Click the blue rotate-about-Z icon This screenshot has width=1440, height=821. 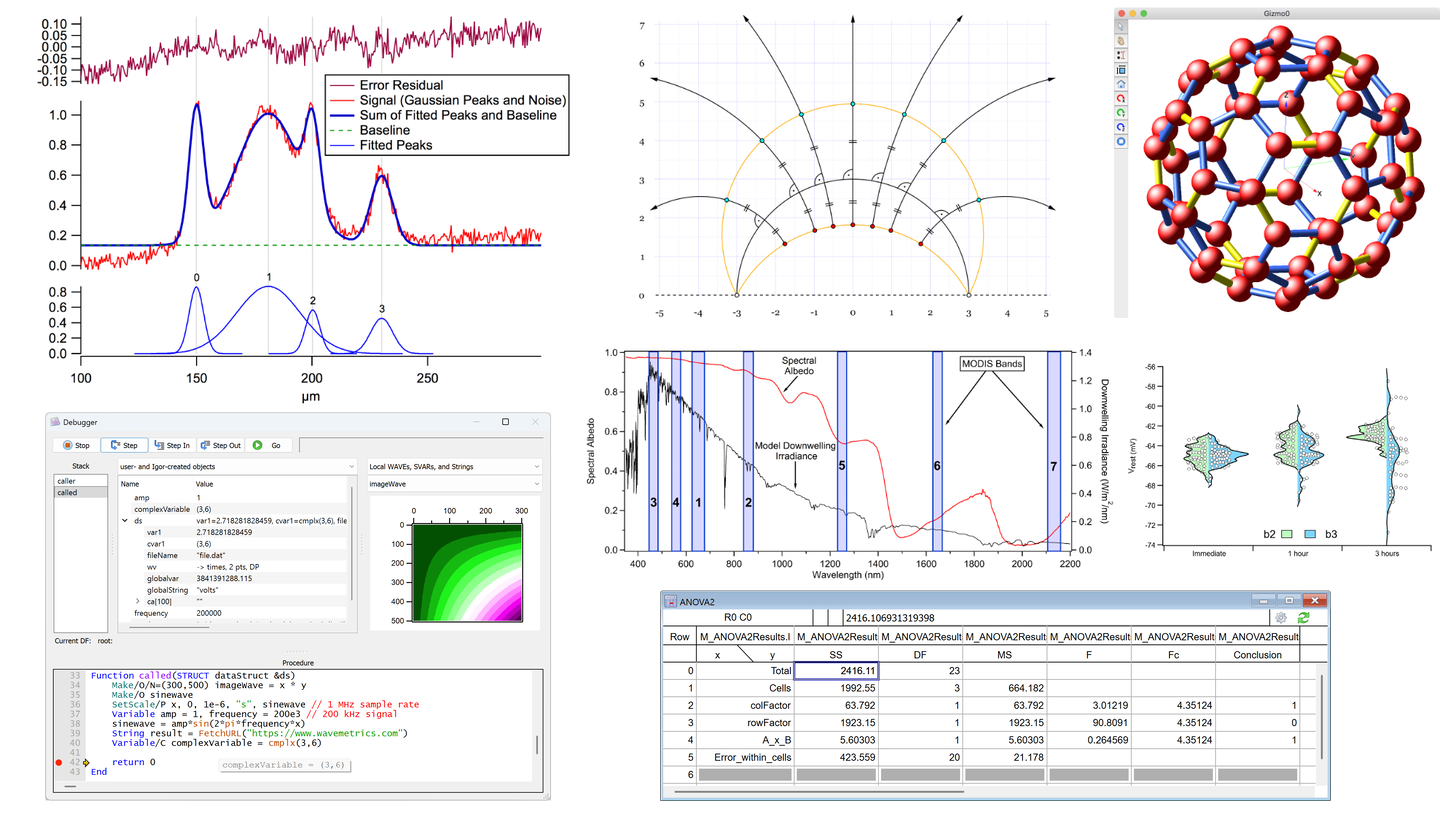pyautogui.click(x=1121, y=127)
